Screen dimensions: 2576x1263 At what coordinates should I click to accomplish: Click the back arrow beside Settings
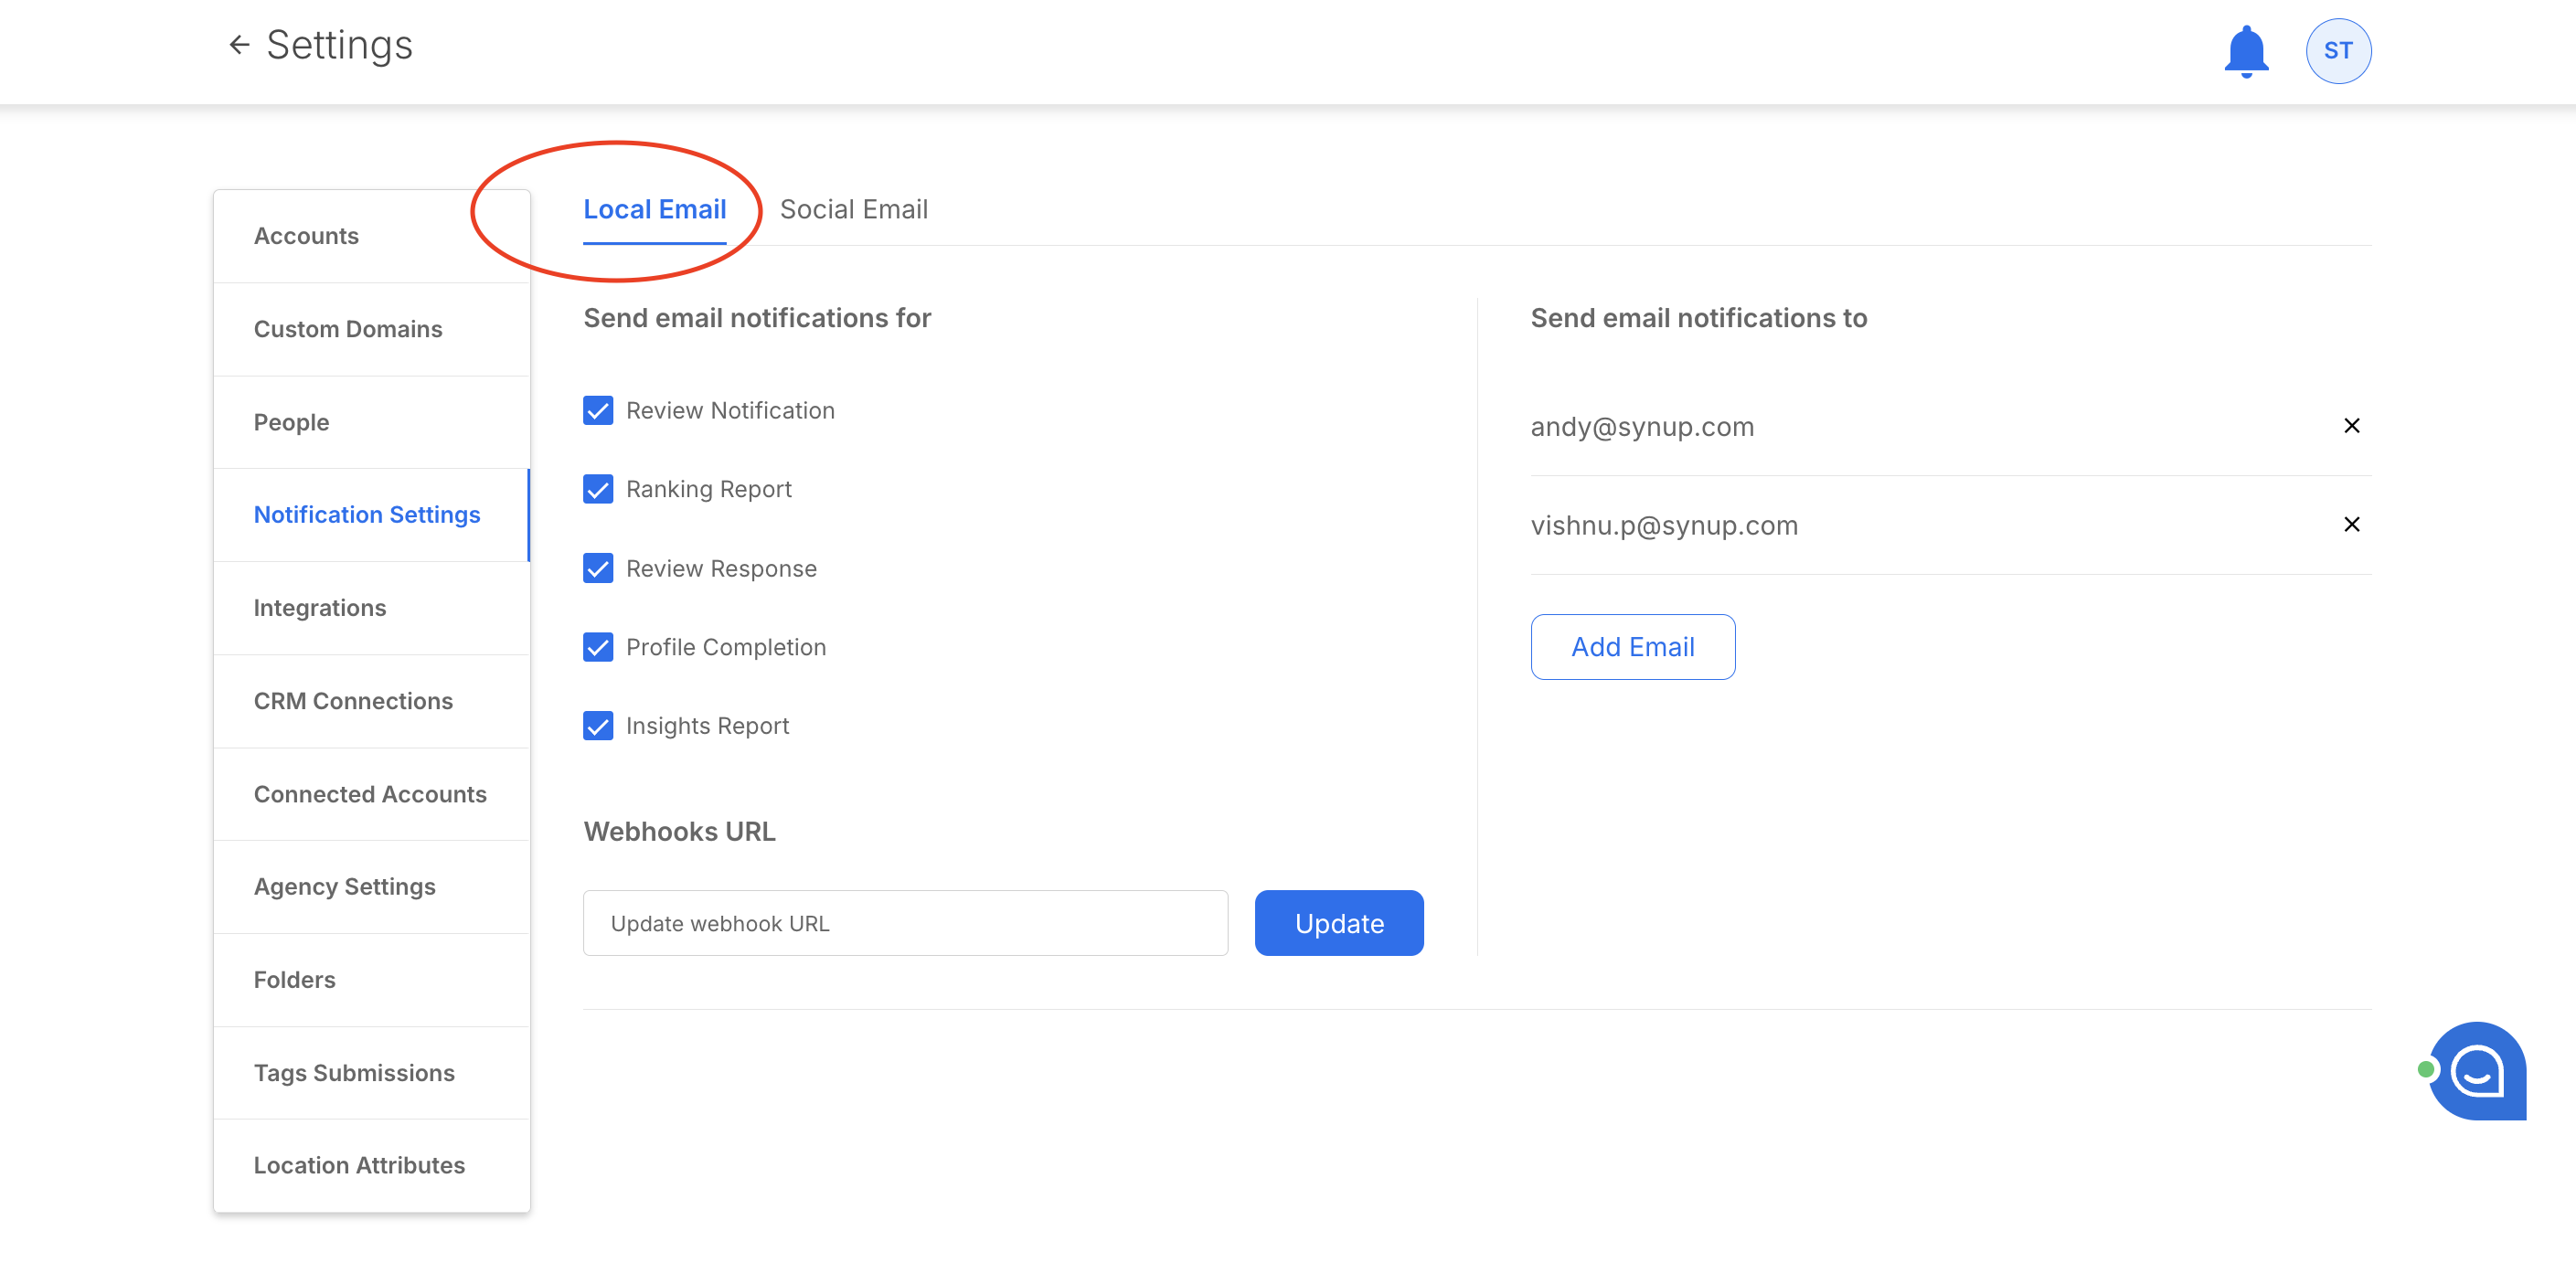[238, 45]
